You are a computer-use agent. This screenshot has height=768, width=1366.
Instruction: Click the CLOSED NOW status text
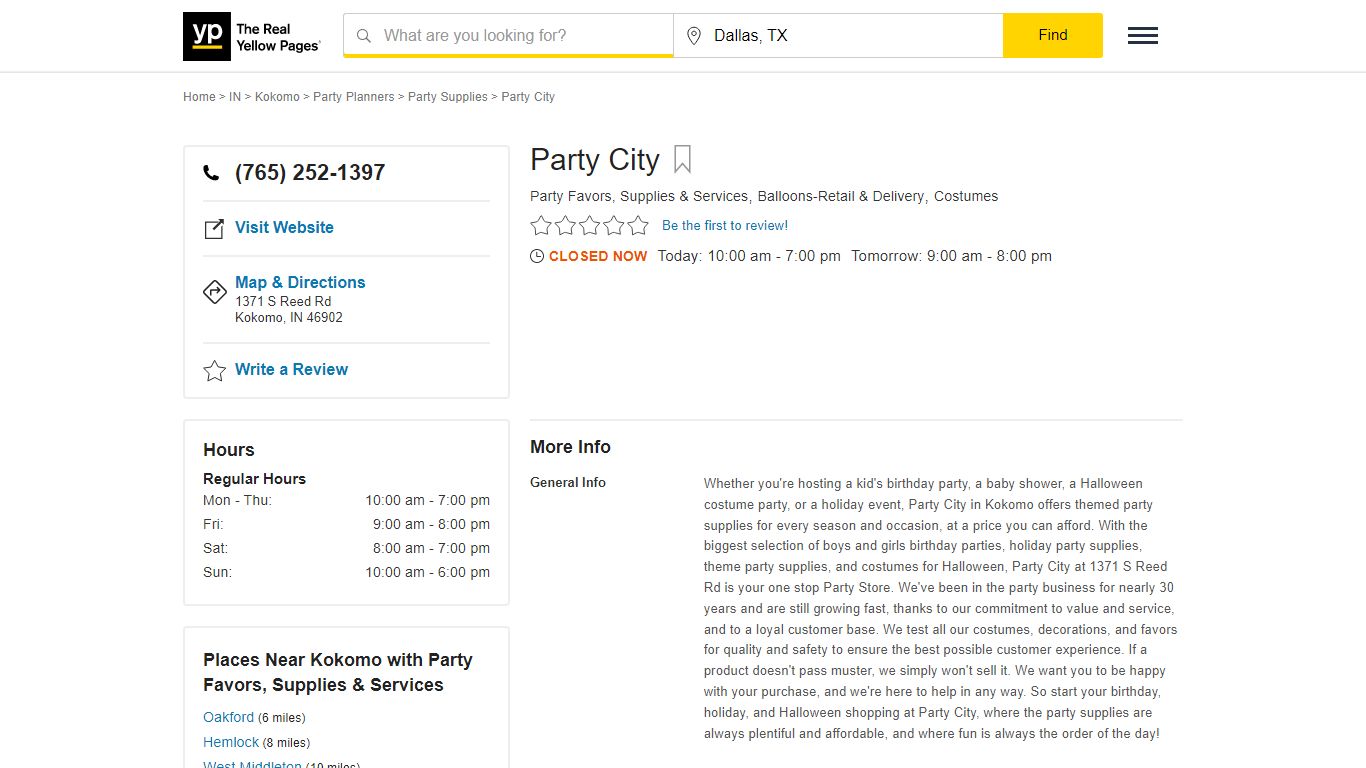598,256
